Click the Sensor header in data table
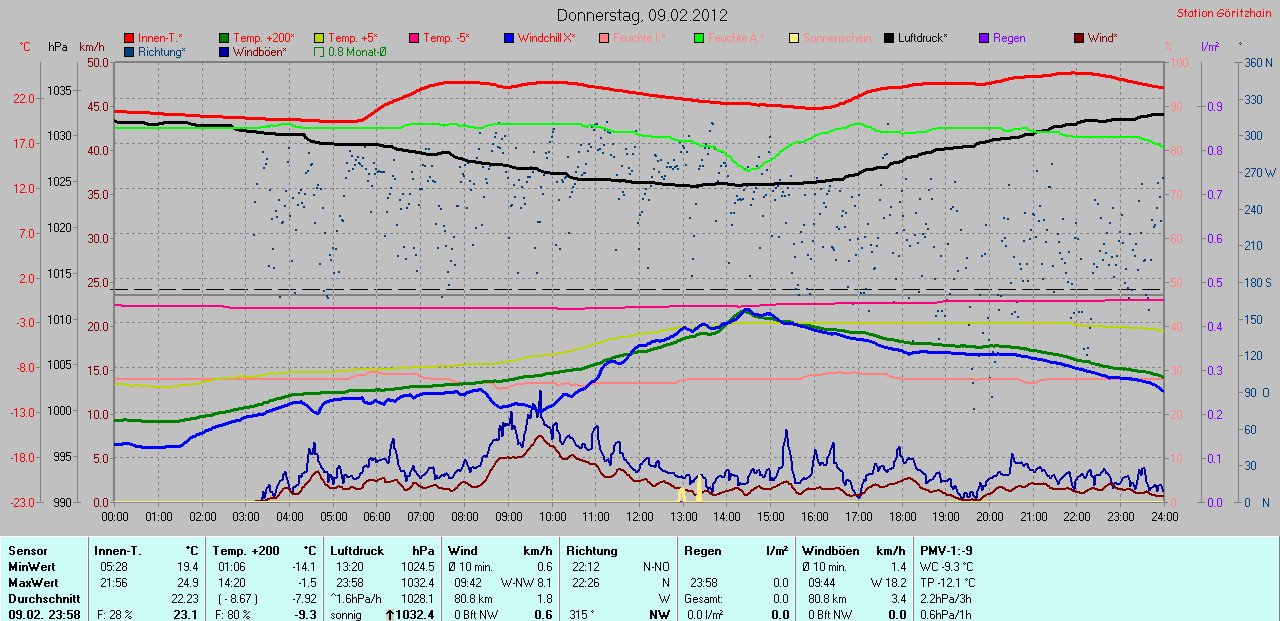This screenshot has width=1284, height=621. (27, 551)
